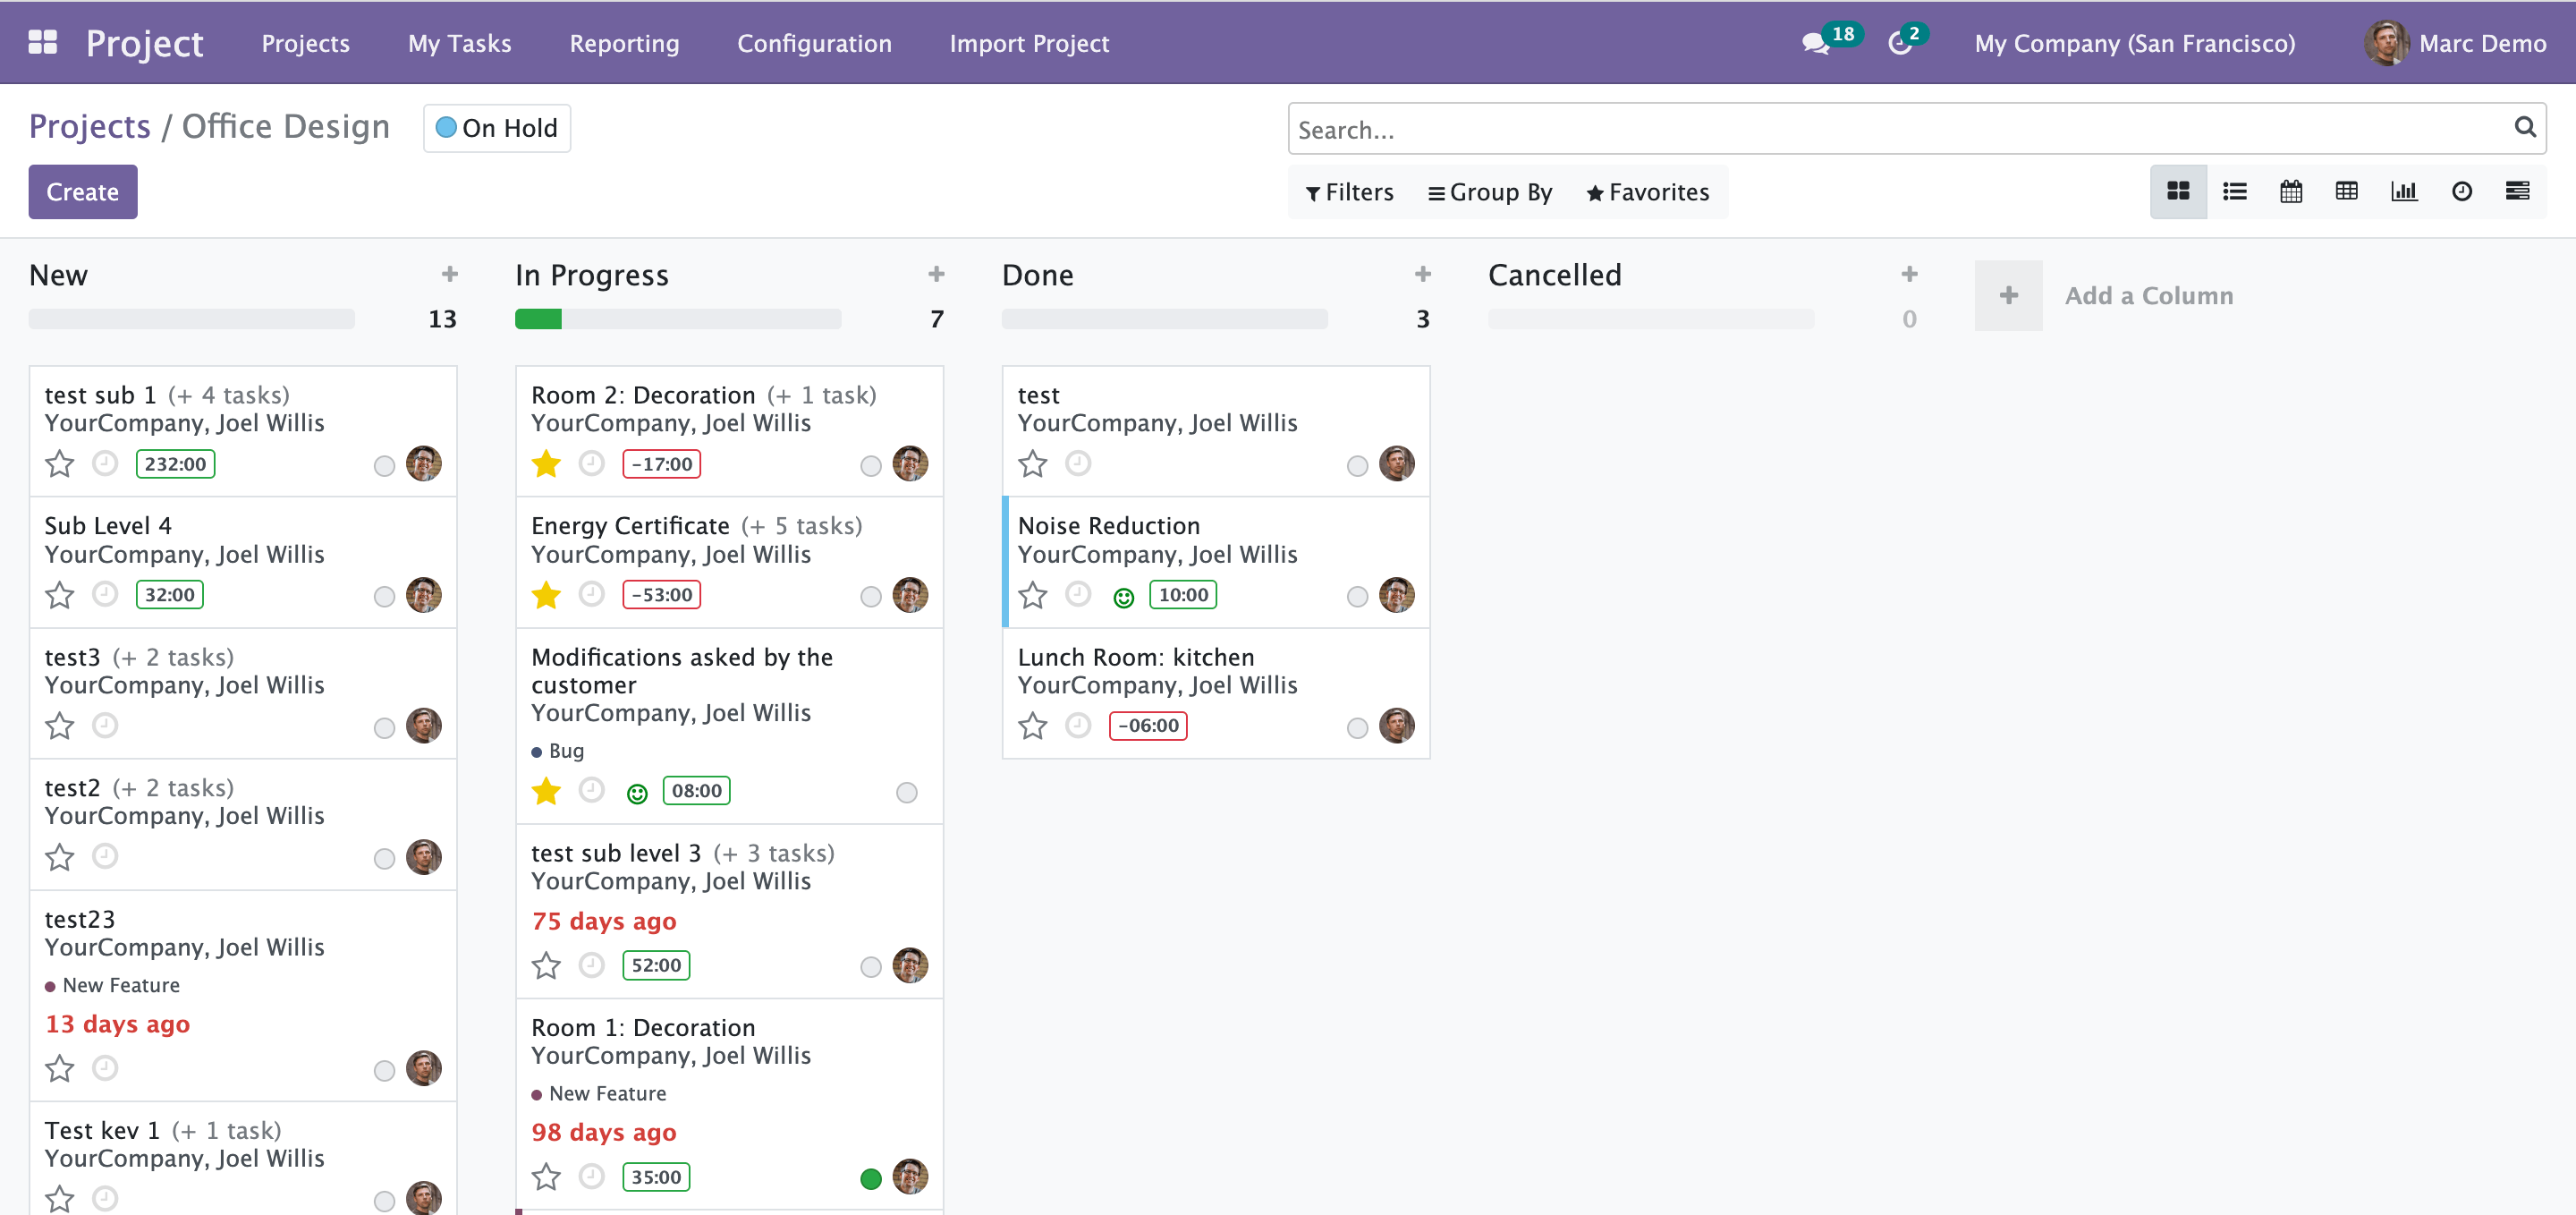This screenshot has width=2576, height=1215.
Task: Open the Reporting menu
Action: click(x=624, y=43)
